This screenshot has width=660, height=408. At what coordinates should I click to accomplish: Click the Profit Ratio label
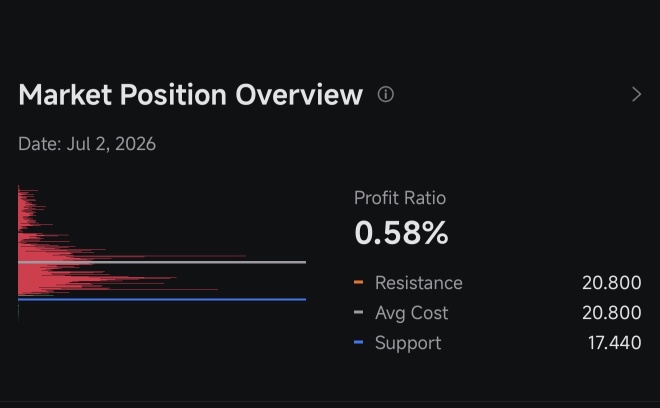pos(400,198)
